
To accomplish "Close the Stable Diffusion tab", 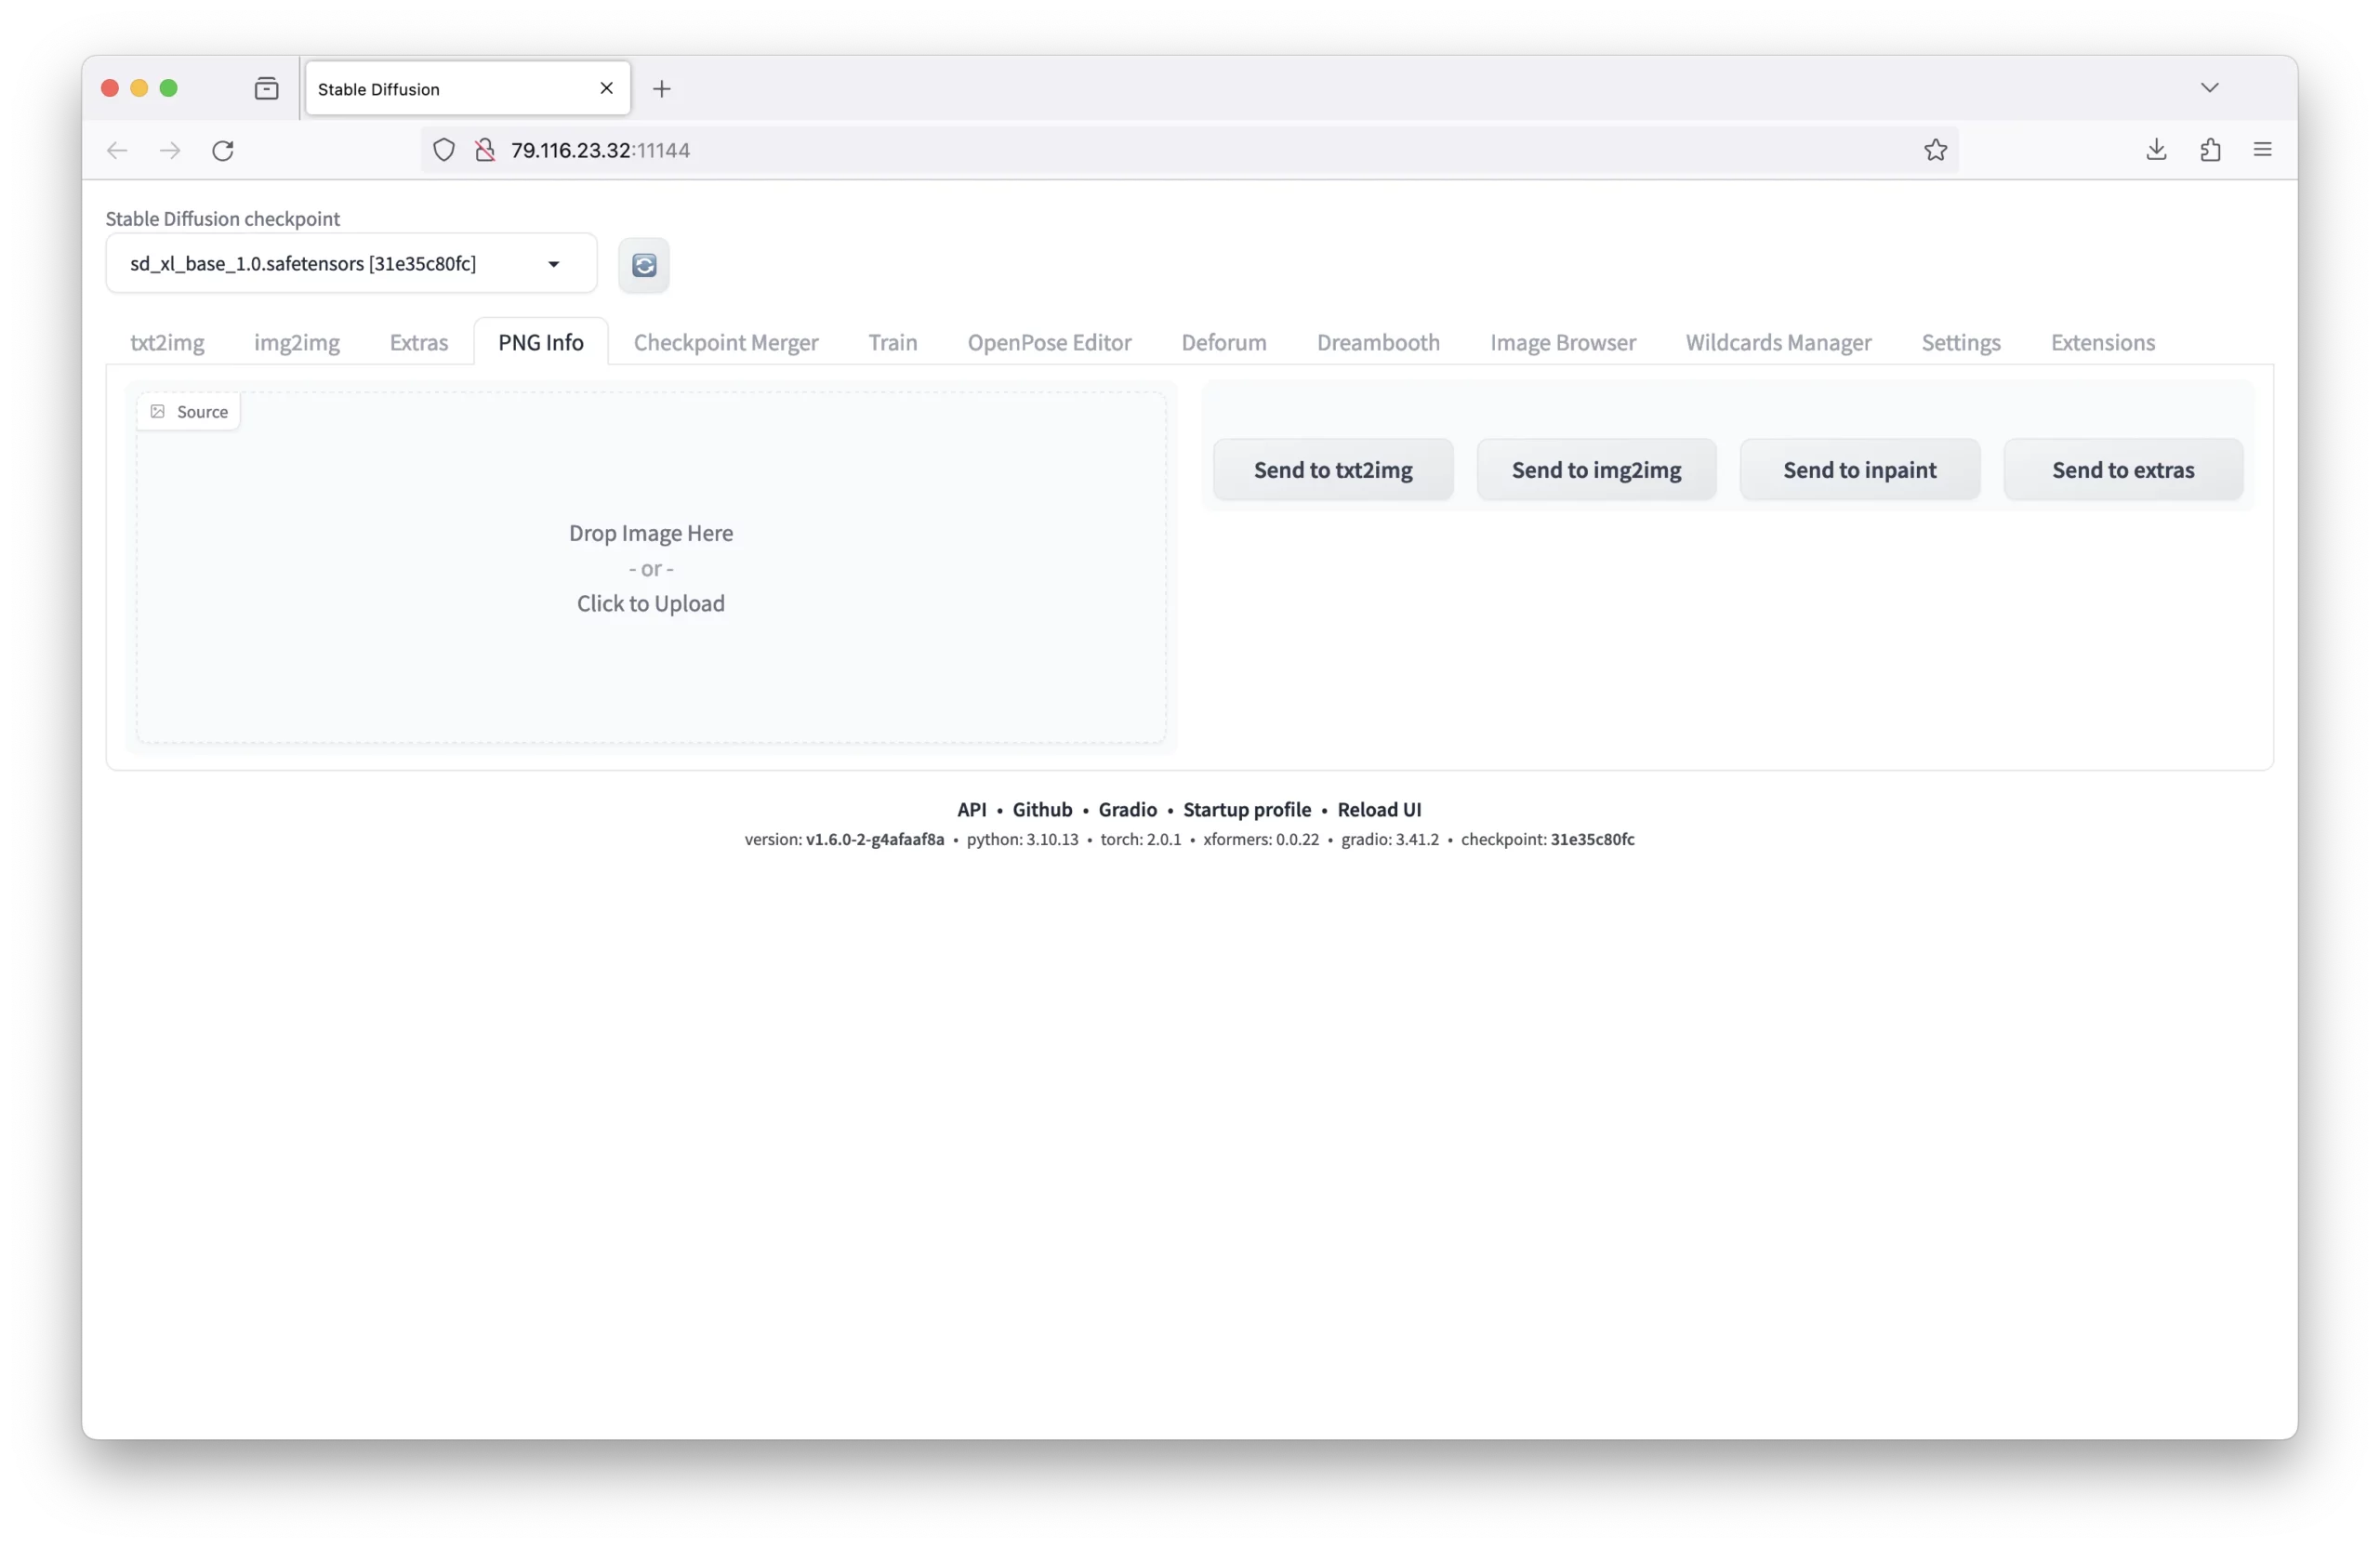I will [x=606, y=88].
